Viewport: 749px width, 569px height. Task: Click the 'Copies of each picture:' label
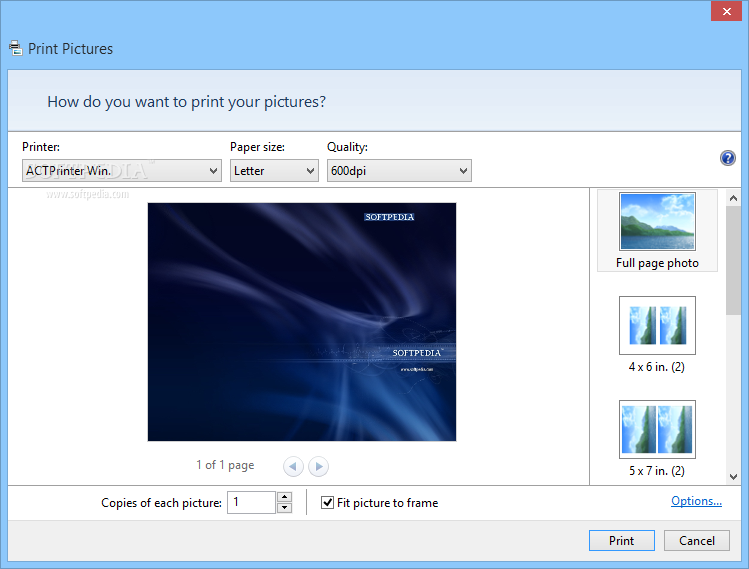click(161, 503)
